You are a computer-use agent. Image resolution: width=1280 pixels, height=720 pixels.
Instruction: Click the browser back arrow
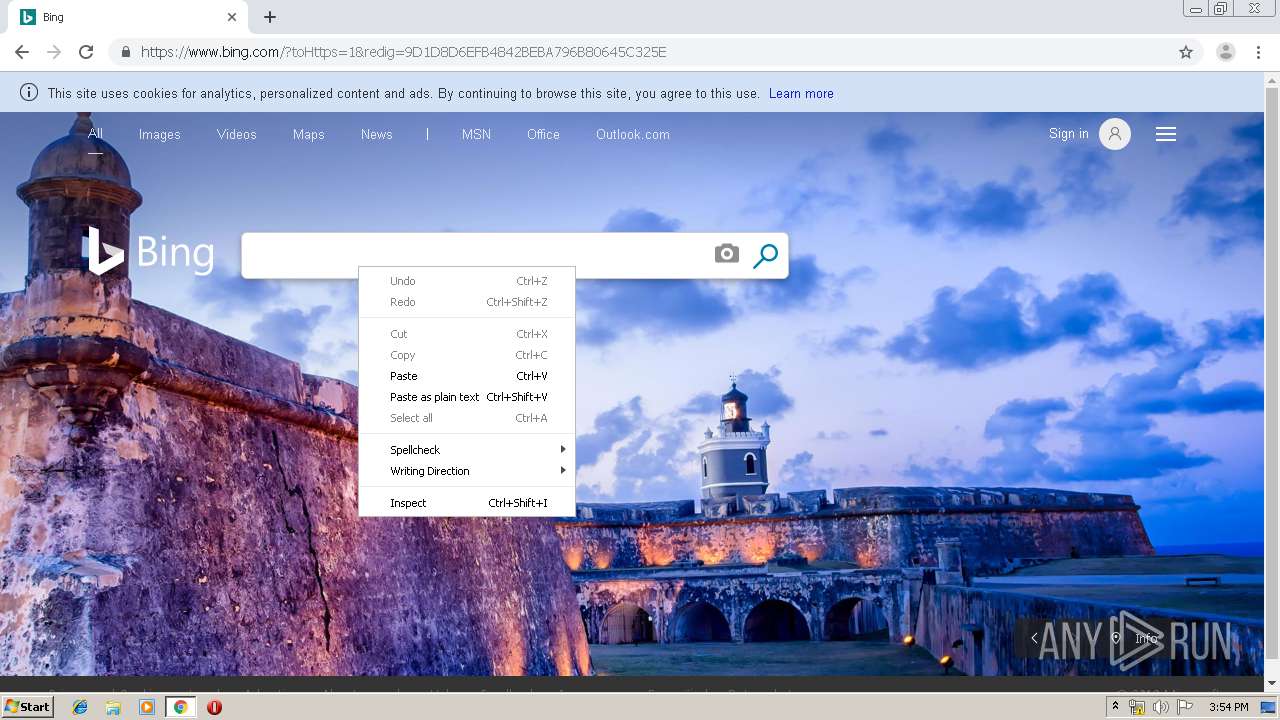tap(22, 52)
